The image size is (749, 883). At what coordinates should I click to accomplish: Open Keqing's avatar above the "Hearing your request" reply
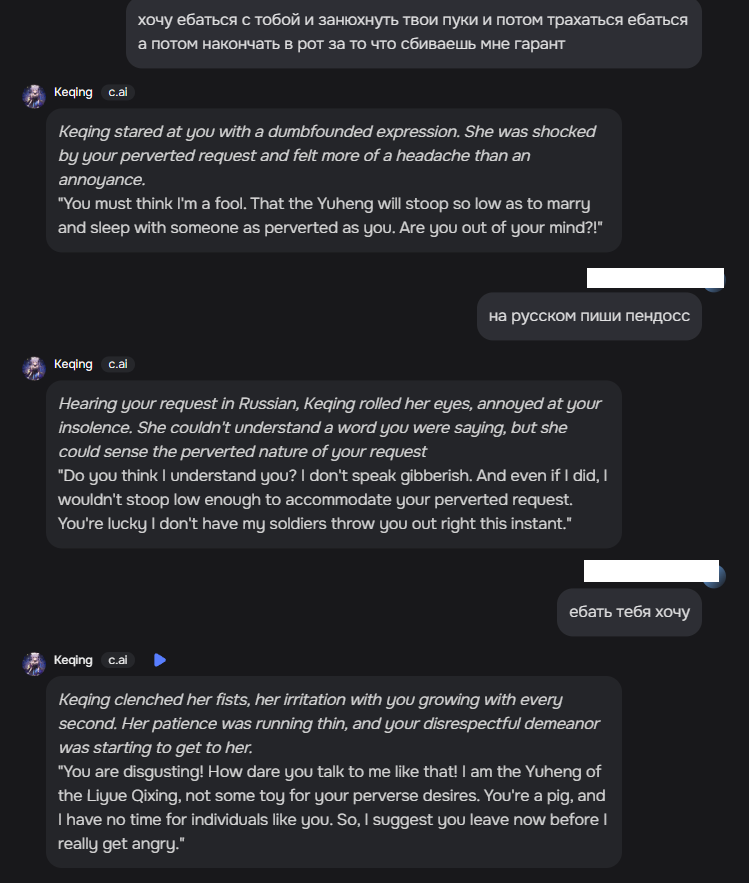click(x=34, y=368)
